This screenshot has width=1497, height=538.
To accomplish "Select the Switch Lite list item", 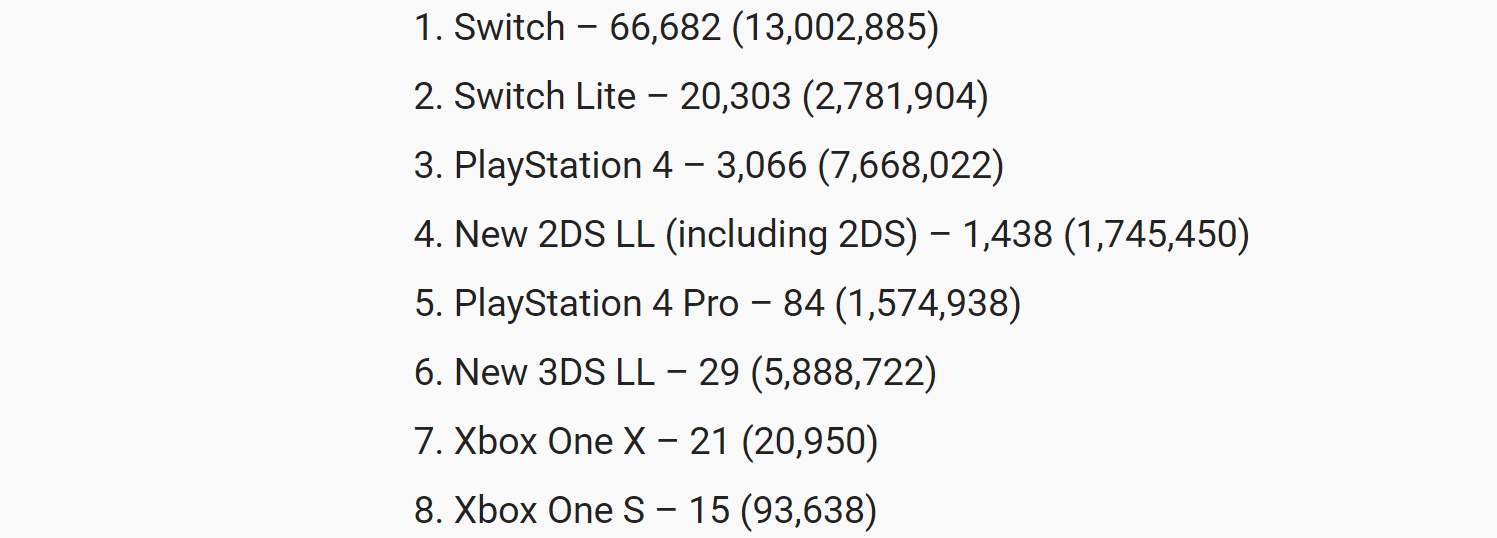I will coord(701,97).
